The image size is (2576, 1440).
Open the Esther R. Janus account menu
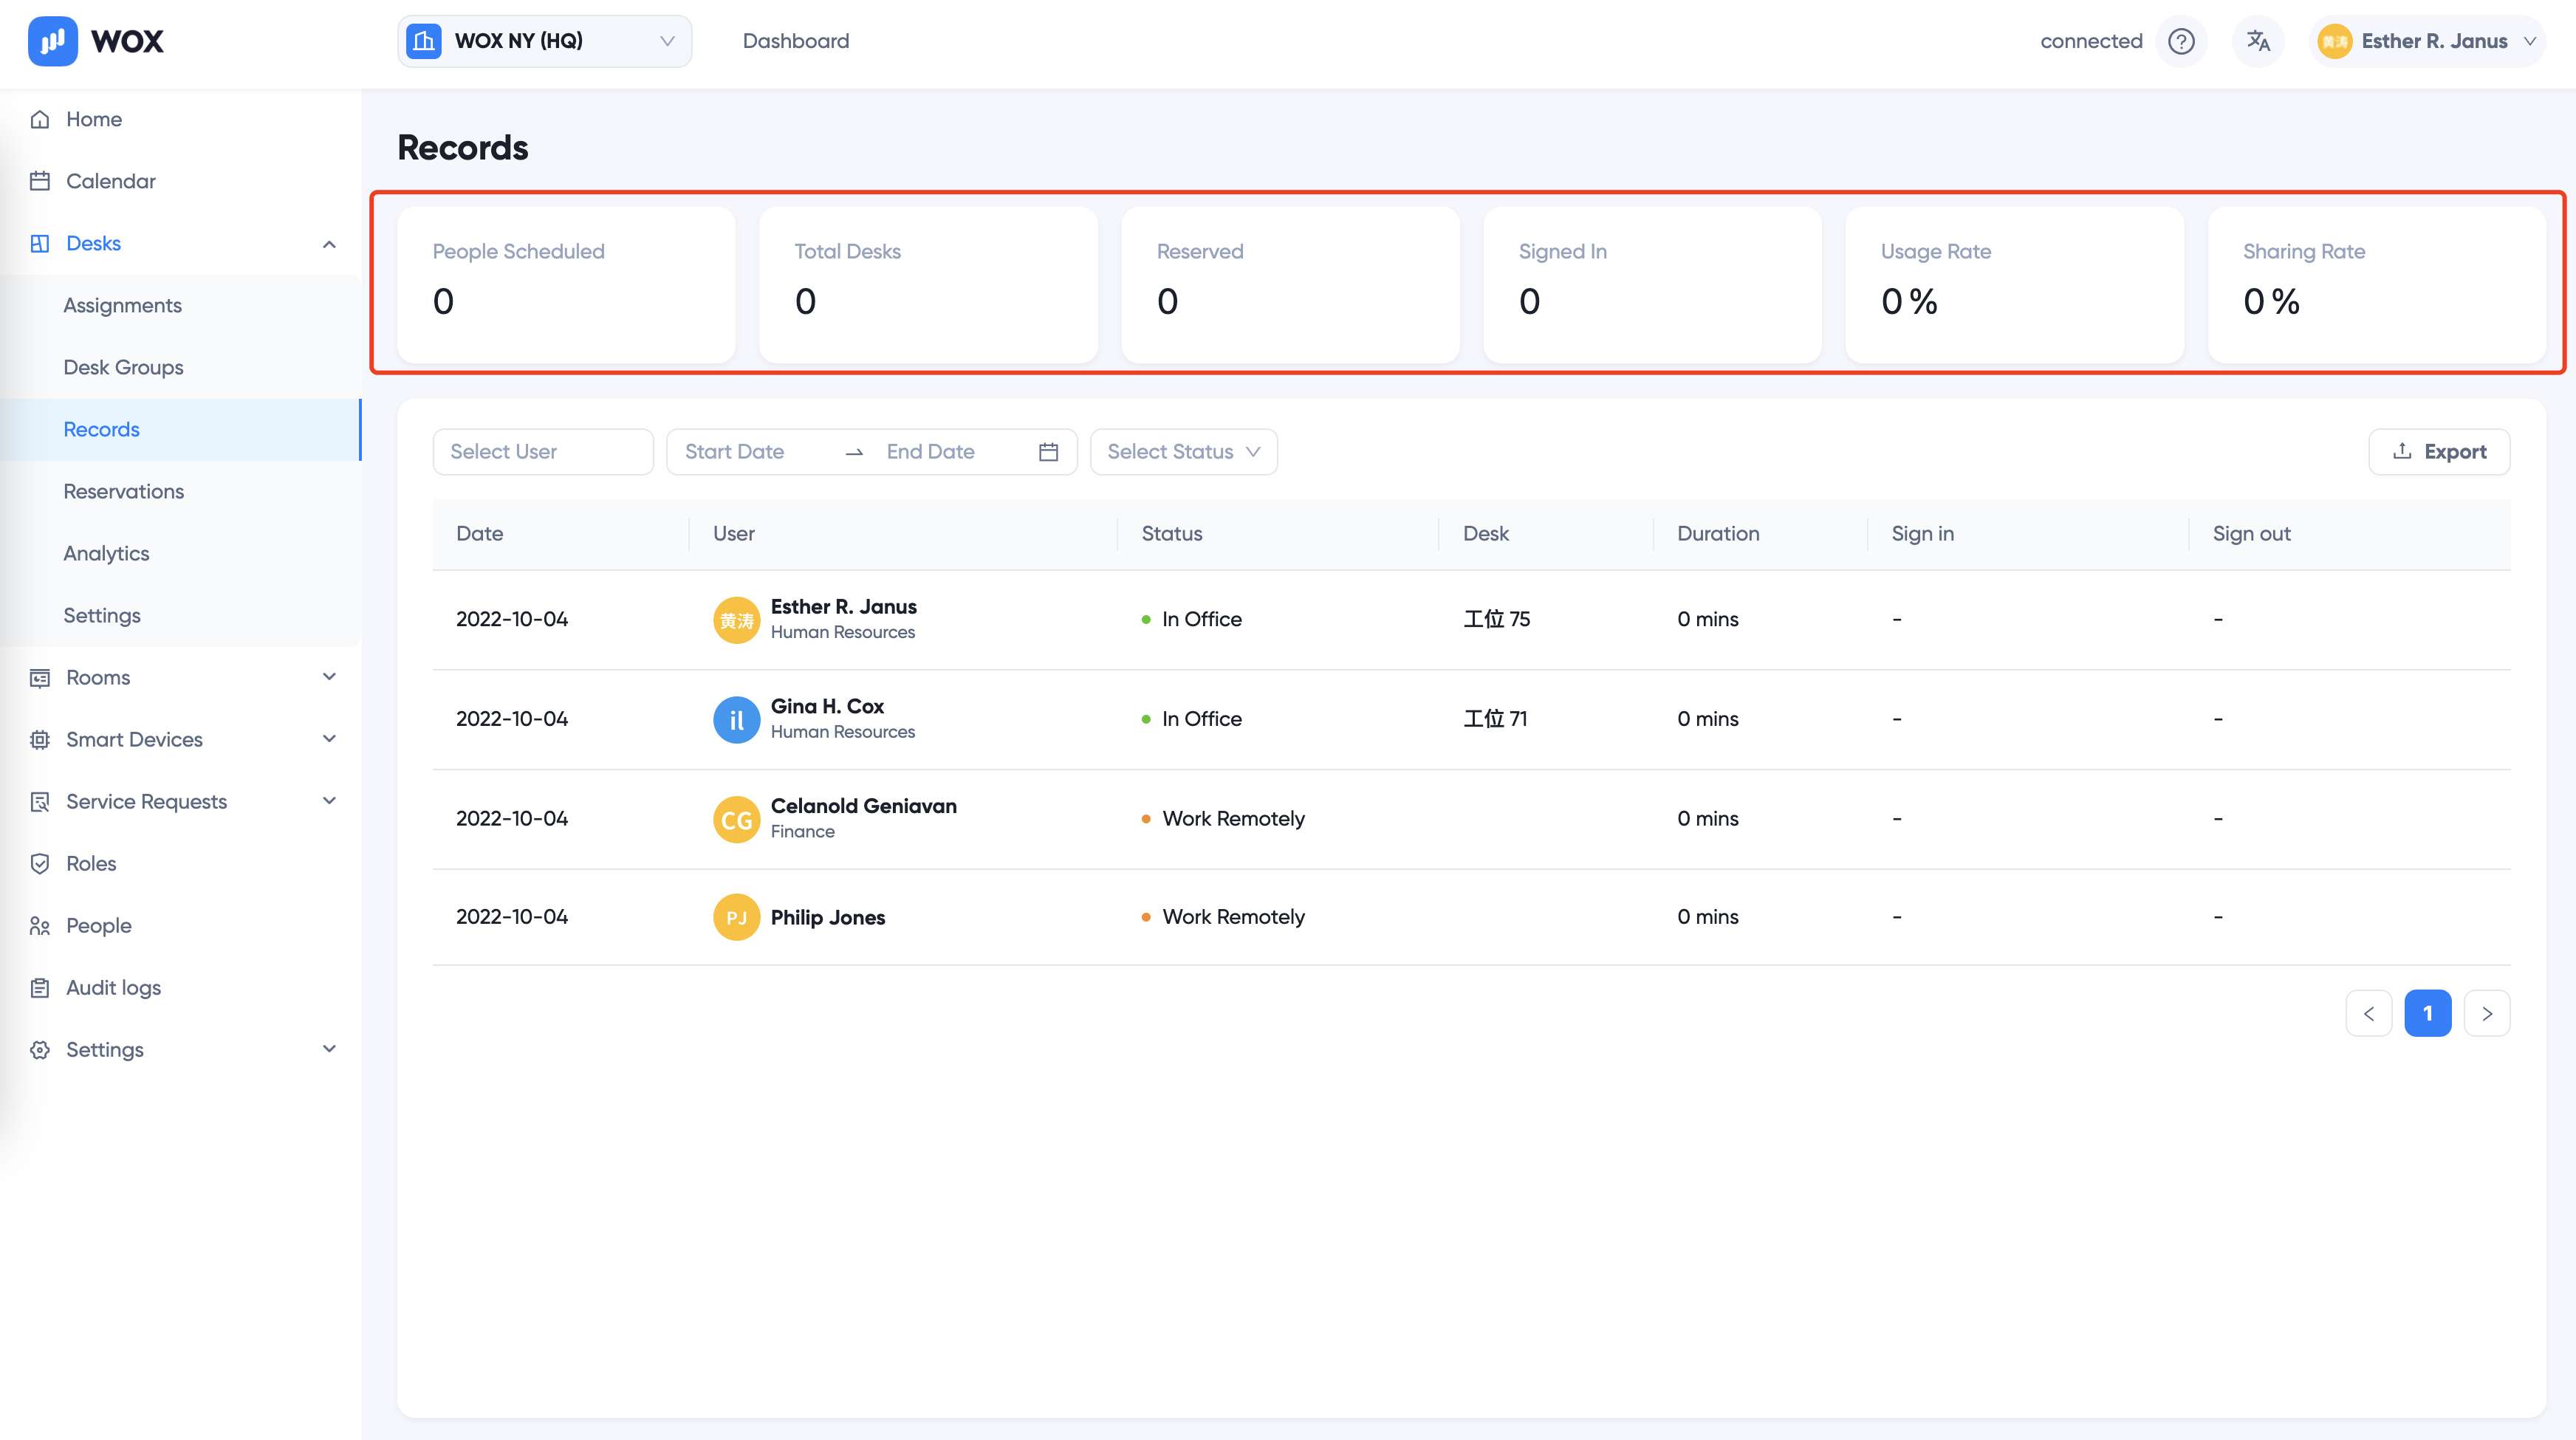(2427, 41)
